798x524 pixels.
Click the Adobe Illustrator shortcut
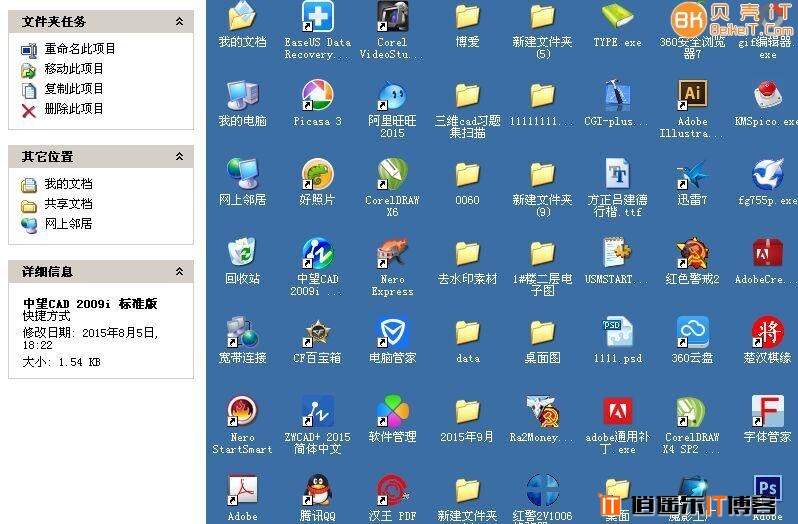[x=692, y=95]
